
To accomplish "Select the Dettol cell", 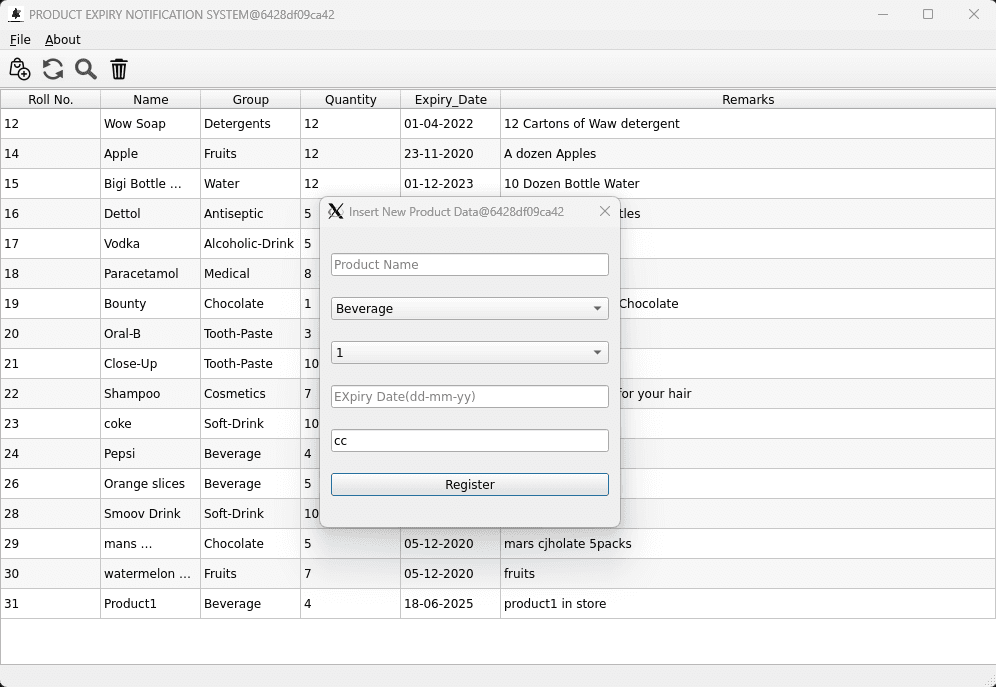I will click(x=151, y=213).
